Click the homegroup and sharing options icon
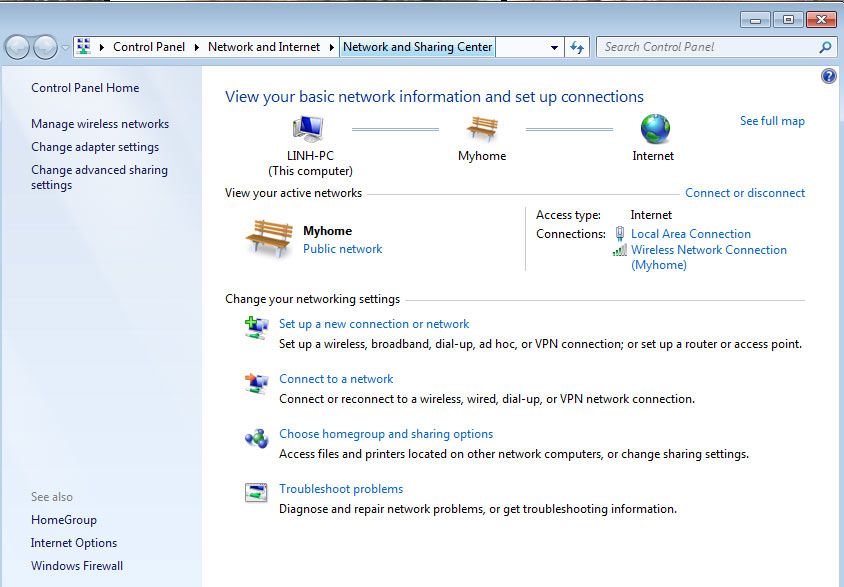The image size is (844, 587). (x=257, y=437)
